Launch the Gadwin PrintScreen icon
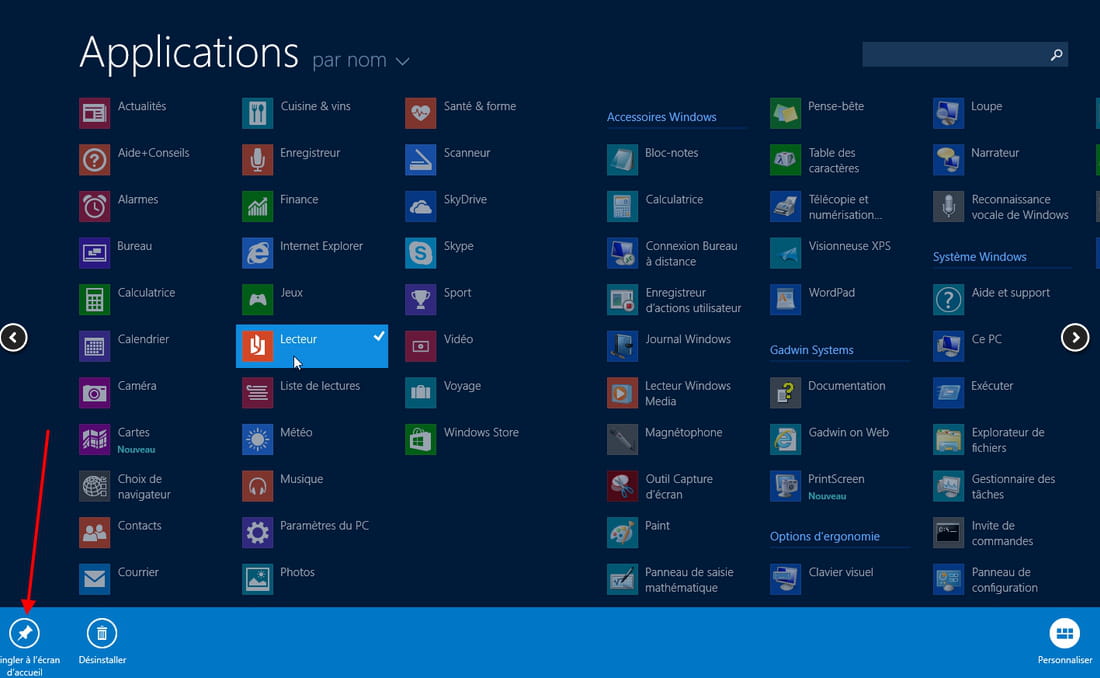The height and width of the screenshot is (678, 1100). tap(785, 486)
